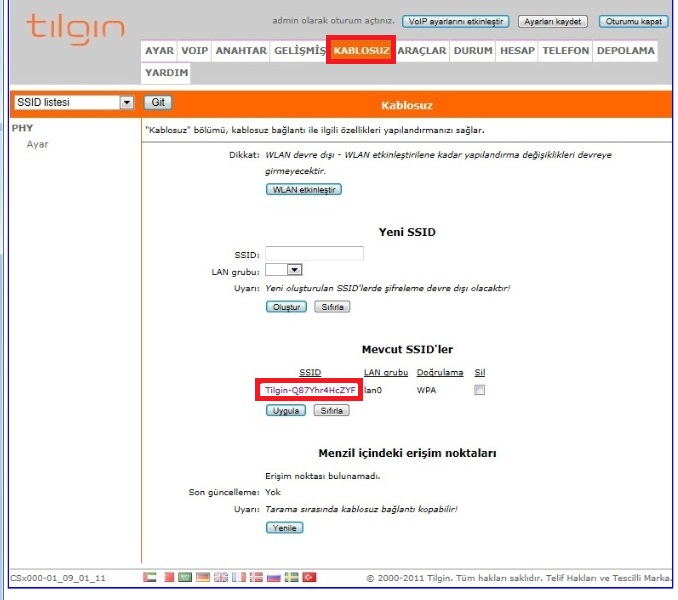The image size is (678, 600).
Task: Go to the DURUM tab
Action: [473, 51]
